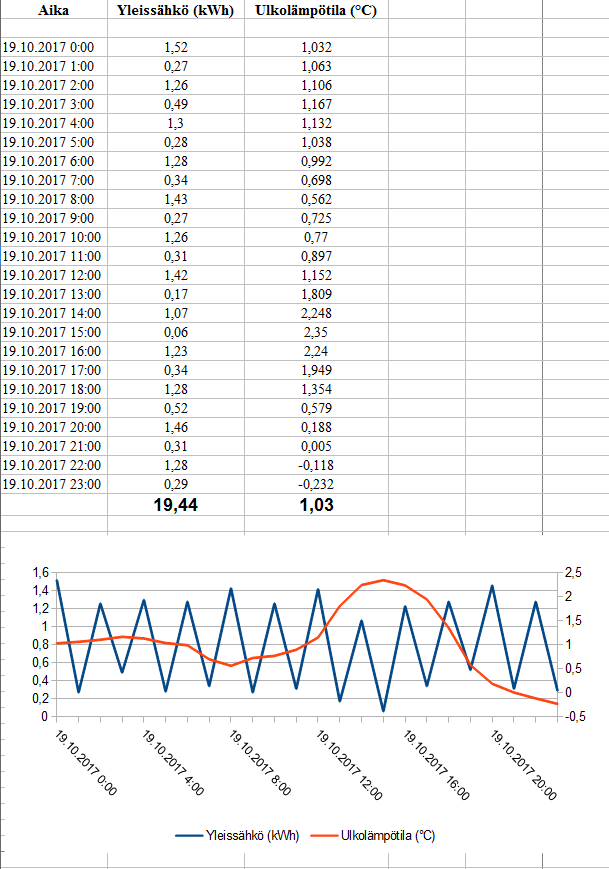This screenshot has width=609, height=869.
Task: Select the bold average cell 1,03
Action: pyautogui.click(x=316, y=505)
